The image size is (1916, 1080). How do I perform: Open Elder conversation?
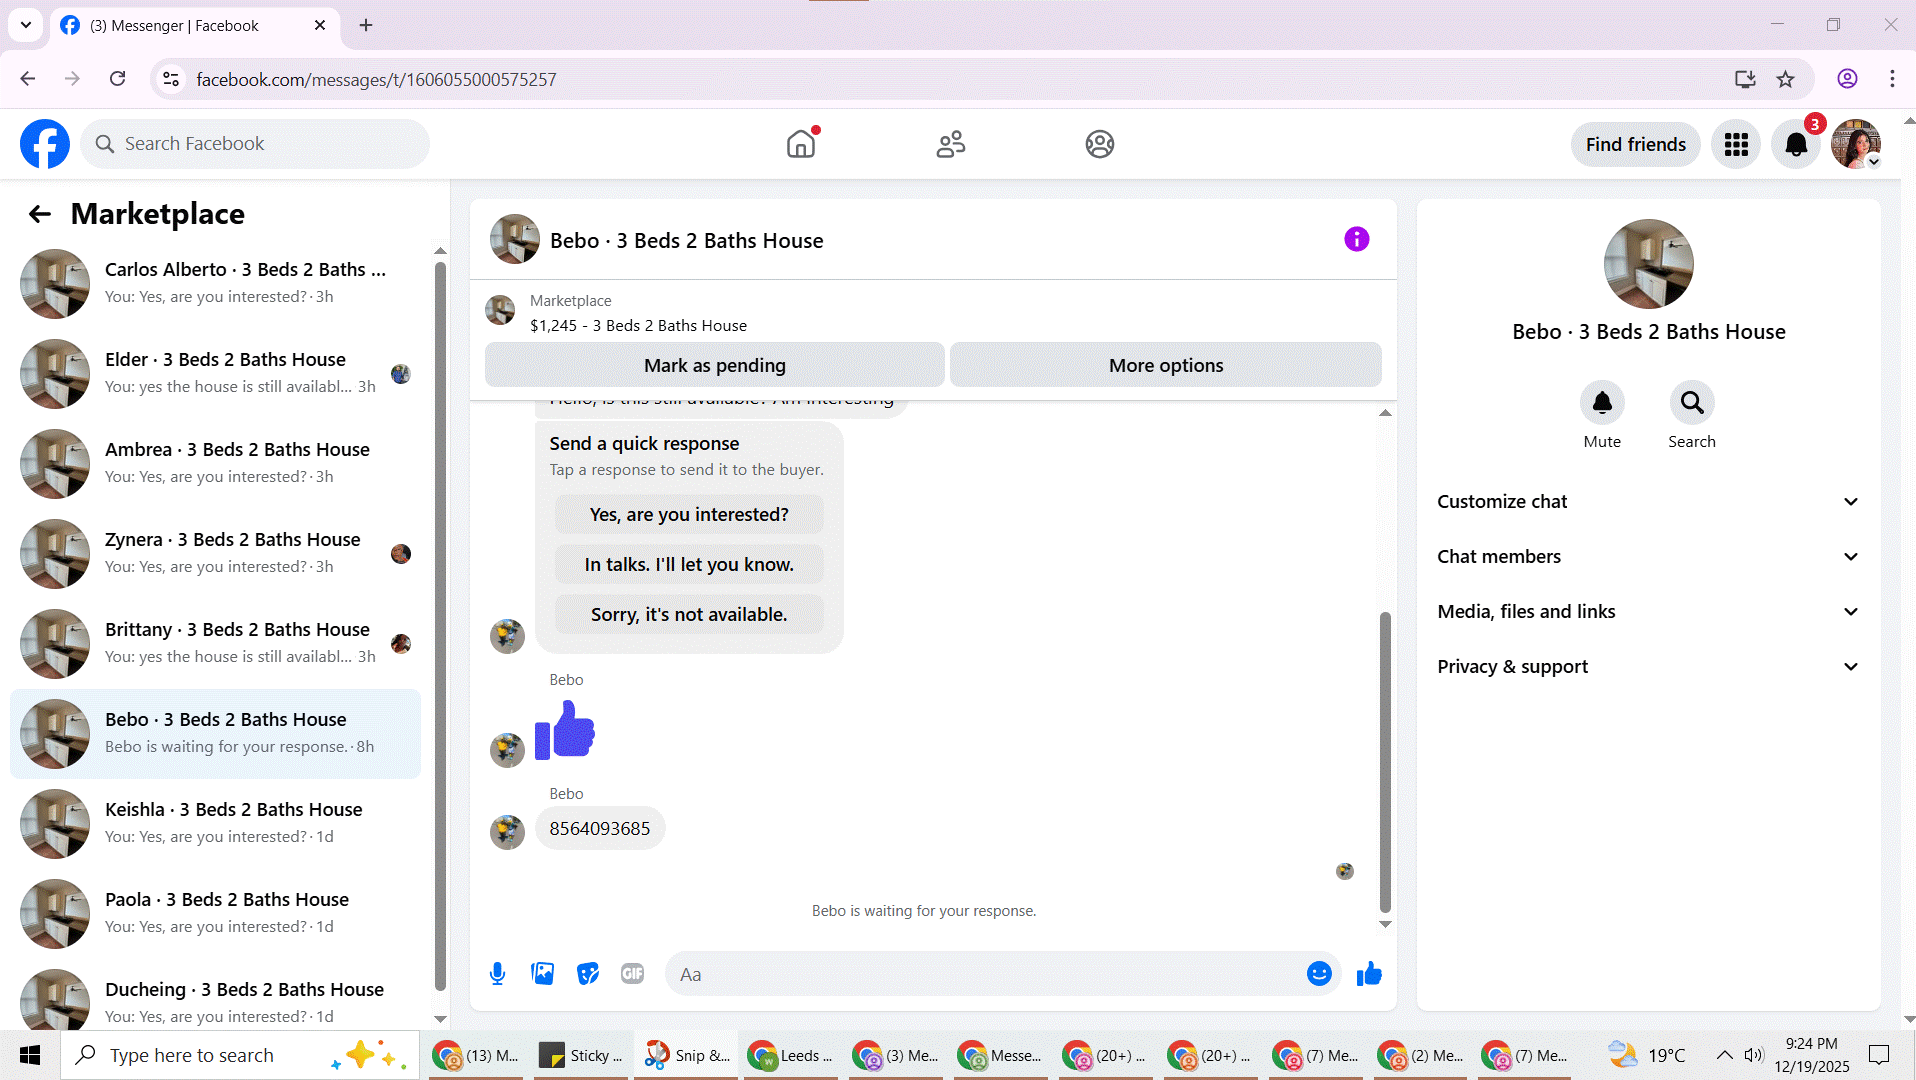pos(215,374)
